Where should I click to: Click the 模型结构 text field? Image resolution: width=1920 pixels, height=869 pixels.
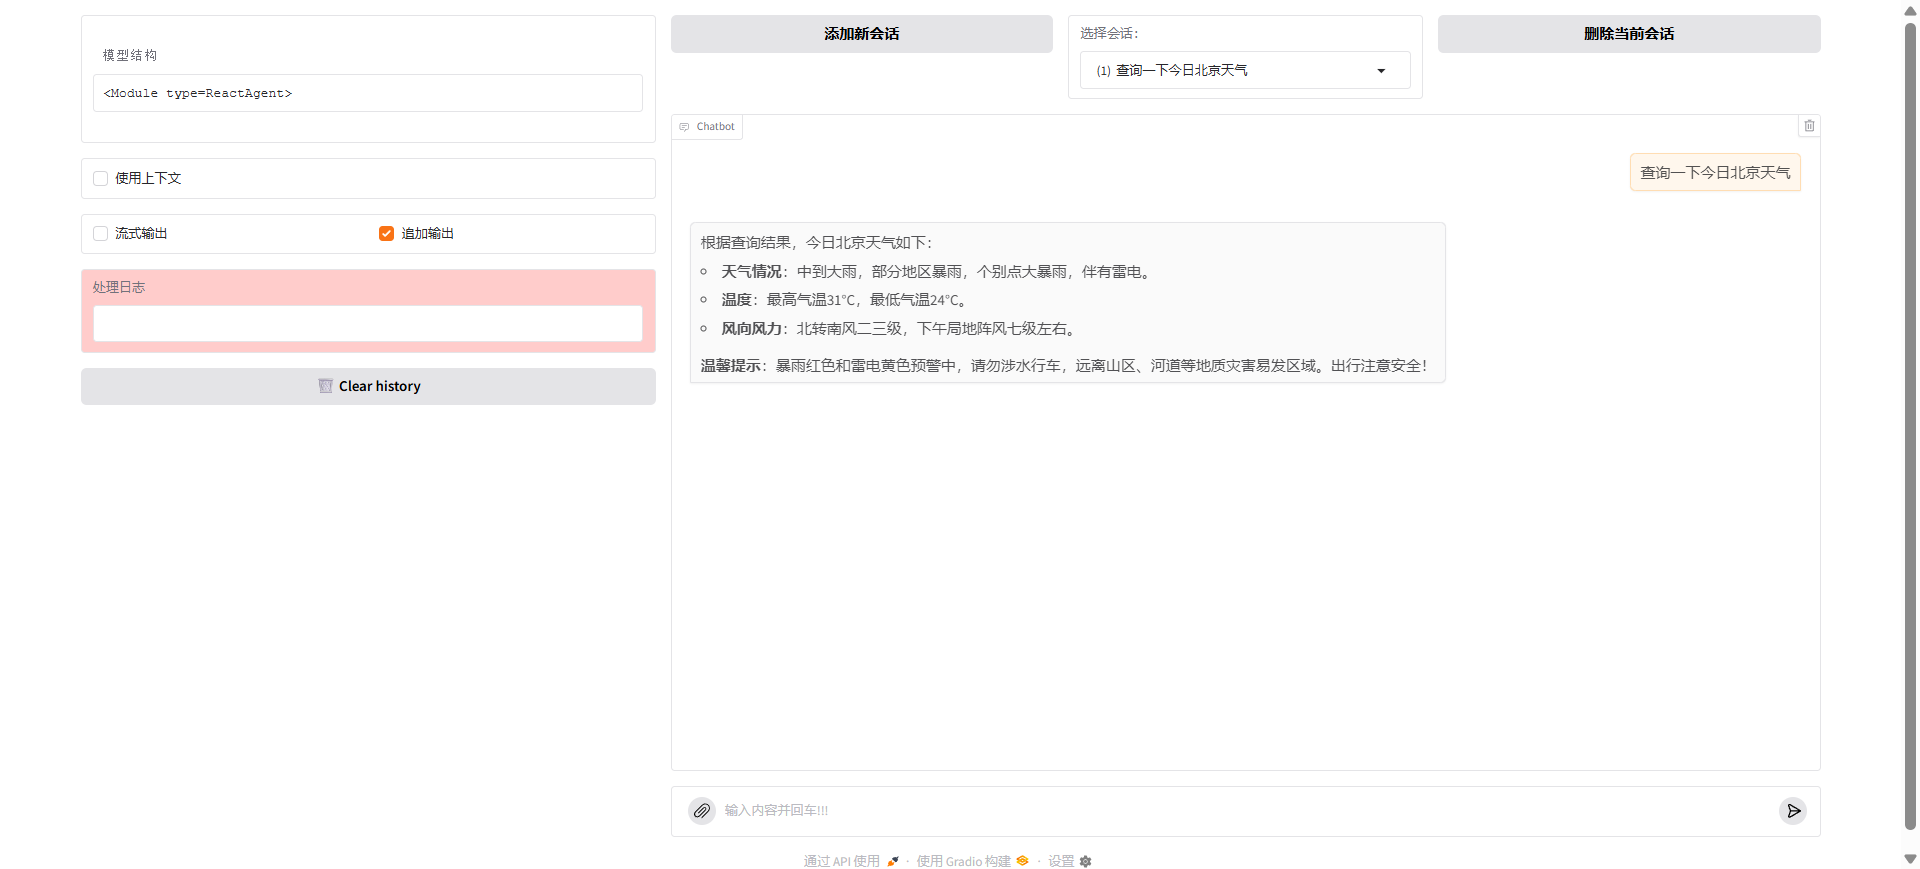[x=368, y=93]
